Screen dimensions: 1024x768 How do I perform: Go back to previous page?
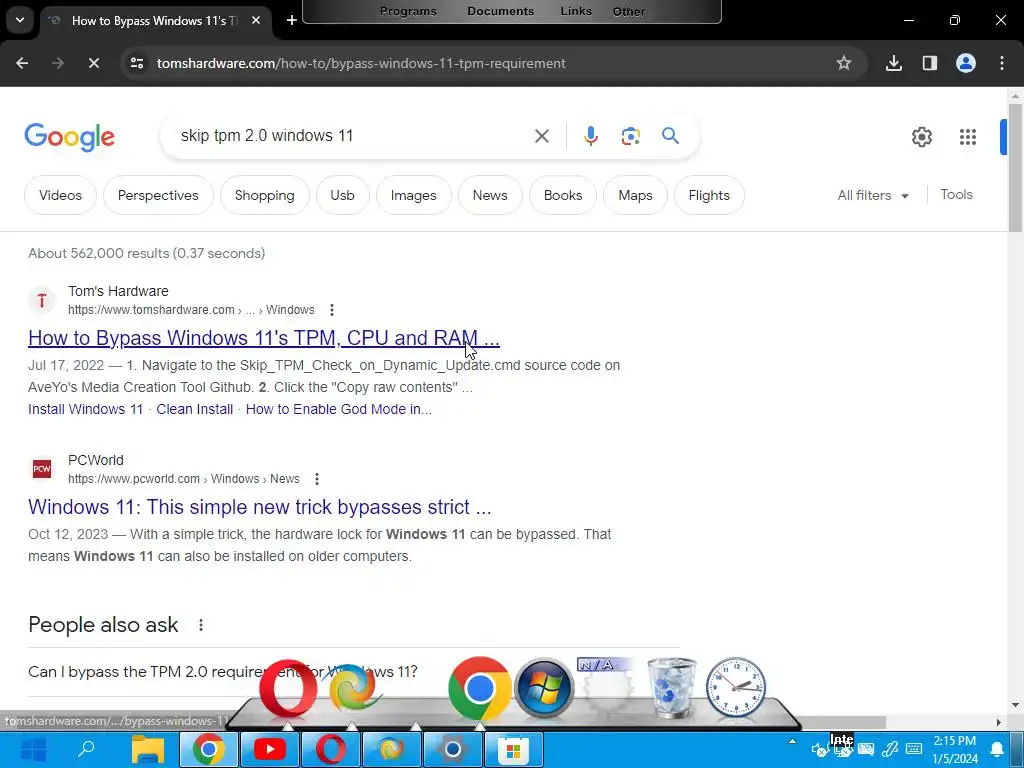point(22,63)
